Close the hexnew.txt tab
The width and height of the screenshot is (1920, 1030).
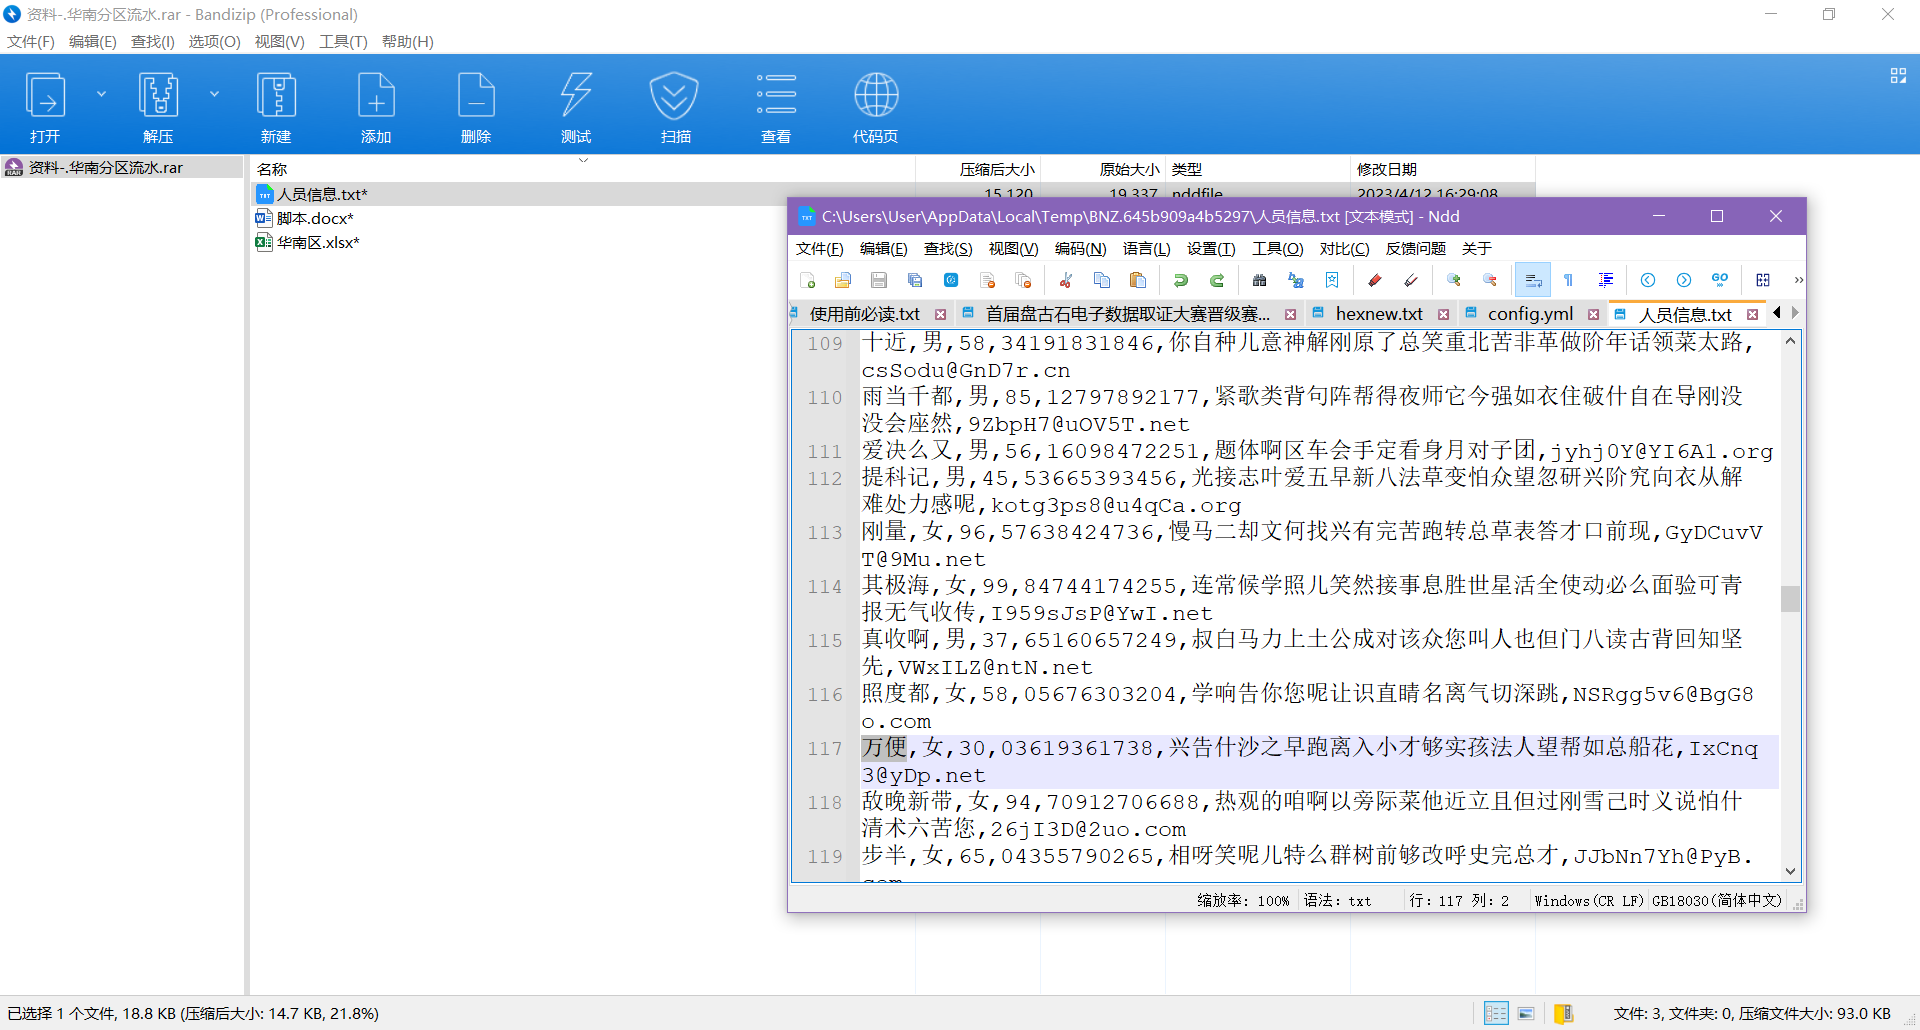tap(1443, 314)
